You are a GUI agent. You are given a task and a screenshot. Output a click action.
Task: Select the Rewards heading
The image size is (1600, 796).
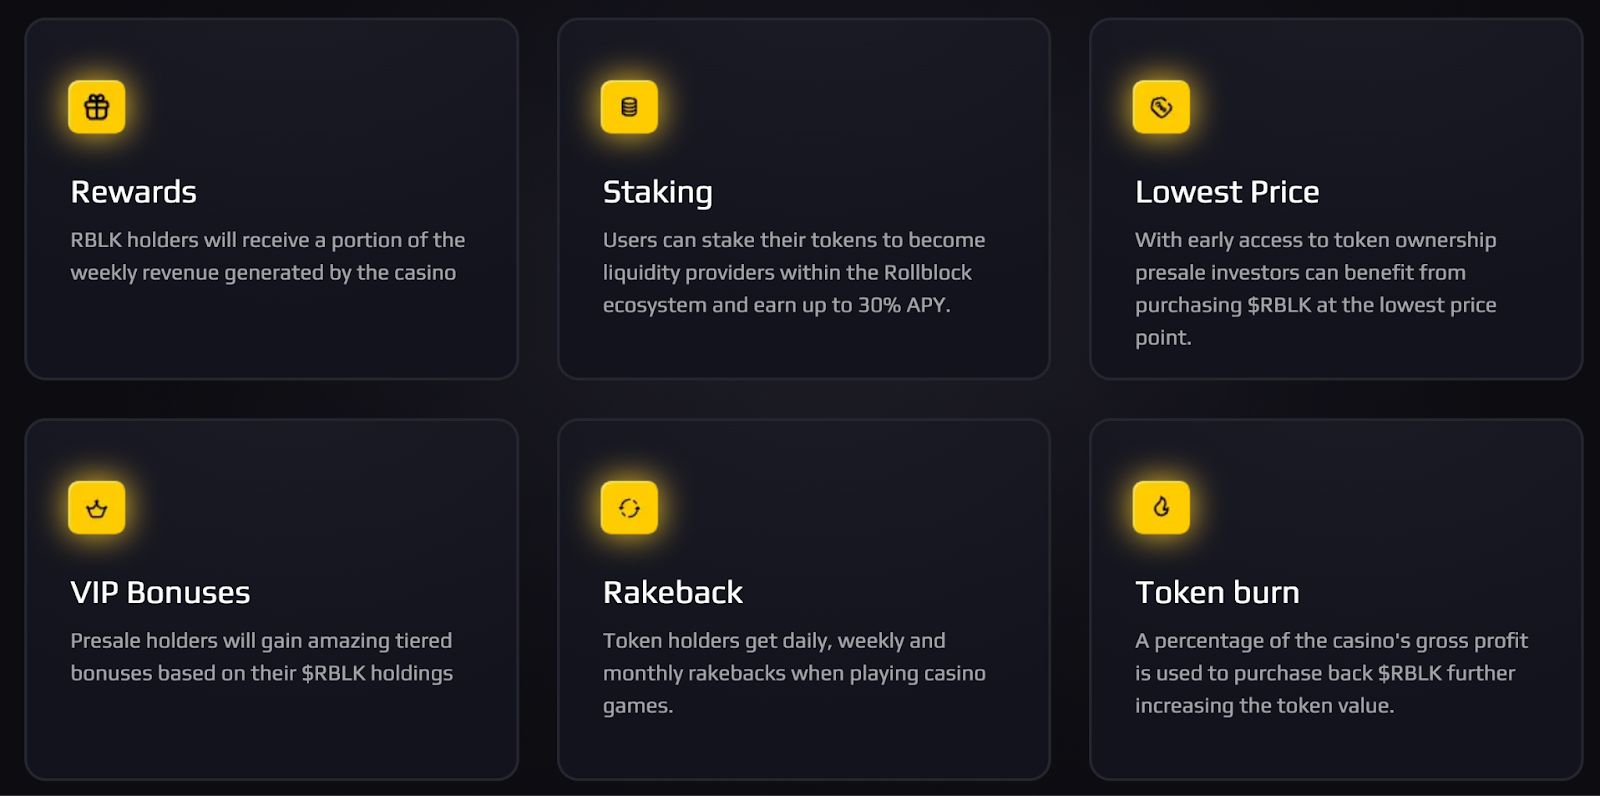point(134,192)
